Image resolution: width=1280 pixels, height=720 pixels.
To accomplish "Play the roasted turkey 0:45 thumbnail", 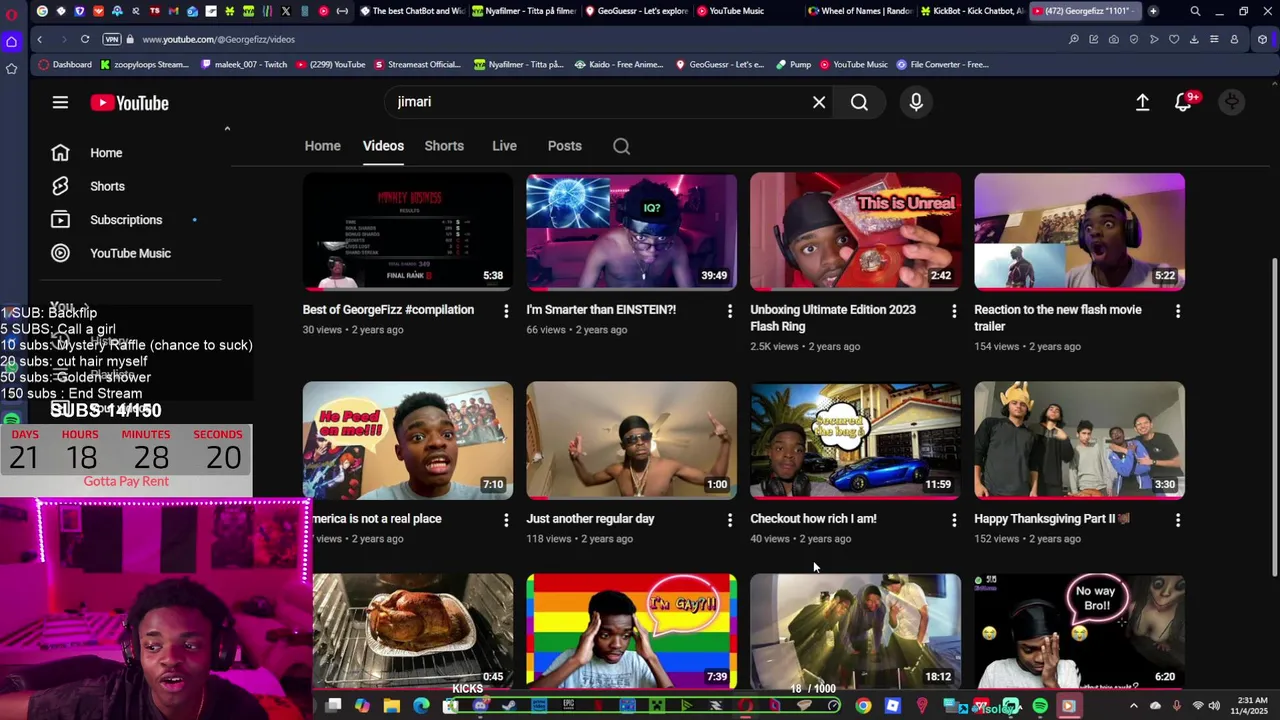I will coord(412,630).
